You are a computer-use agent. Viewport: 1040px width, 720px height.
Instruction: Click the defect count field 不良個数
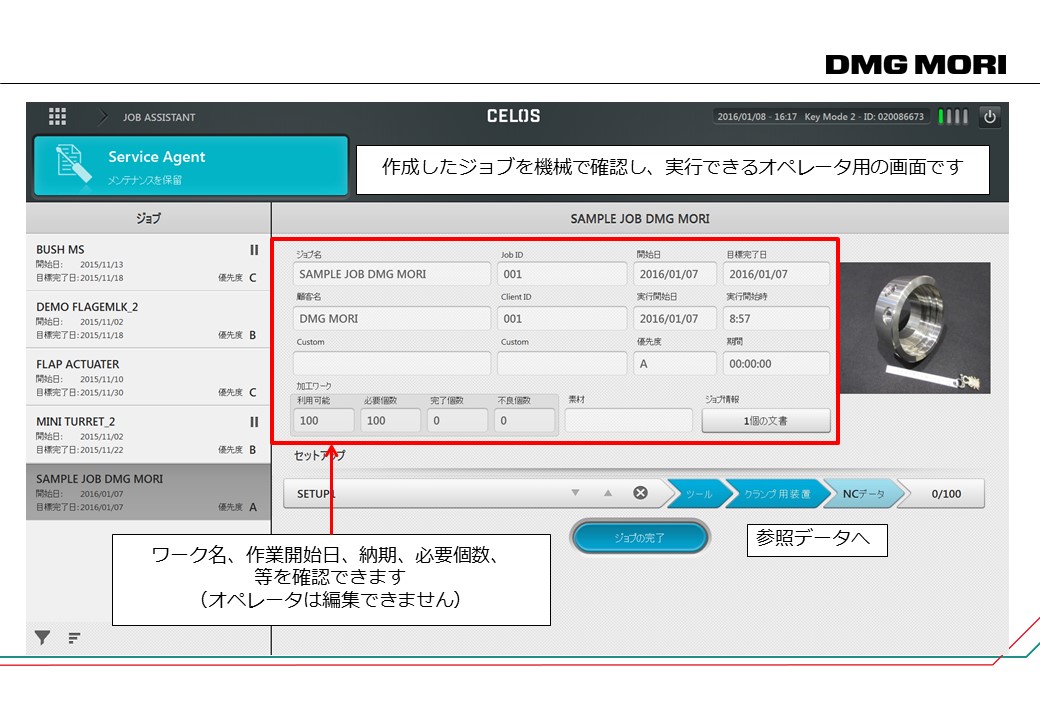[x=524, y=420]
